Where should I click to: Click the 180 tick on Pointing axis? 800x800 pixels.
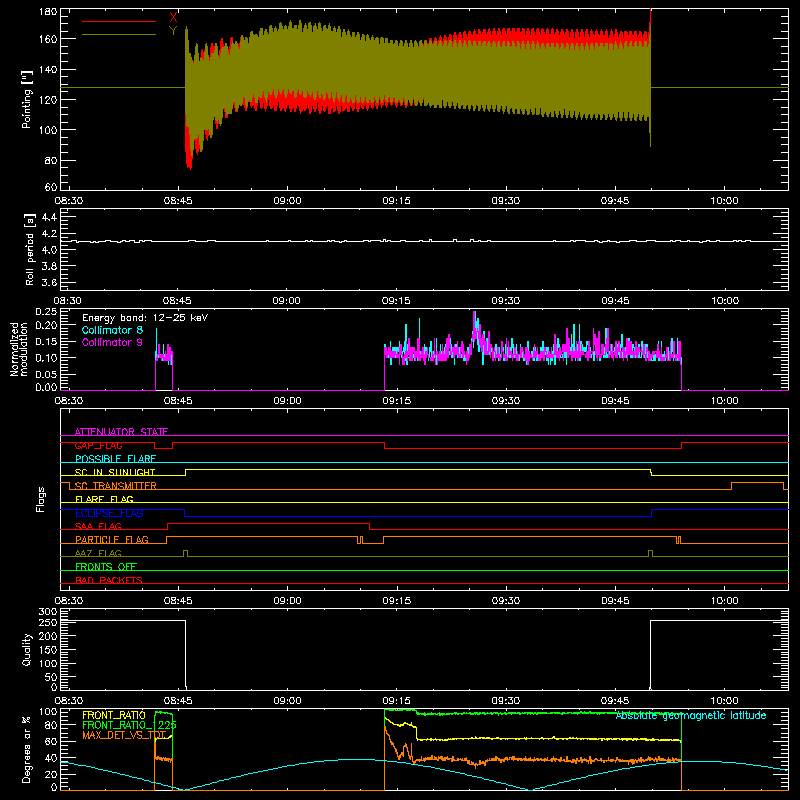tap(47, 12)
